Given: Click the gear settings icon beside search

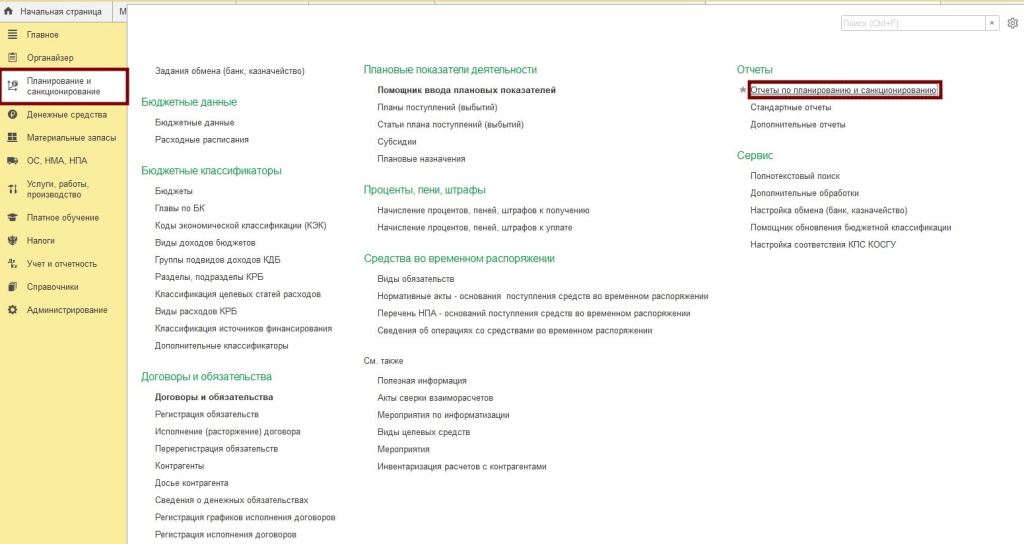Looking at the screenshot, I should 1012,23.
